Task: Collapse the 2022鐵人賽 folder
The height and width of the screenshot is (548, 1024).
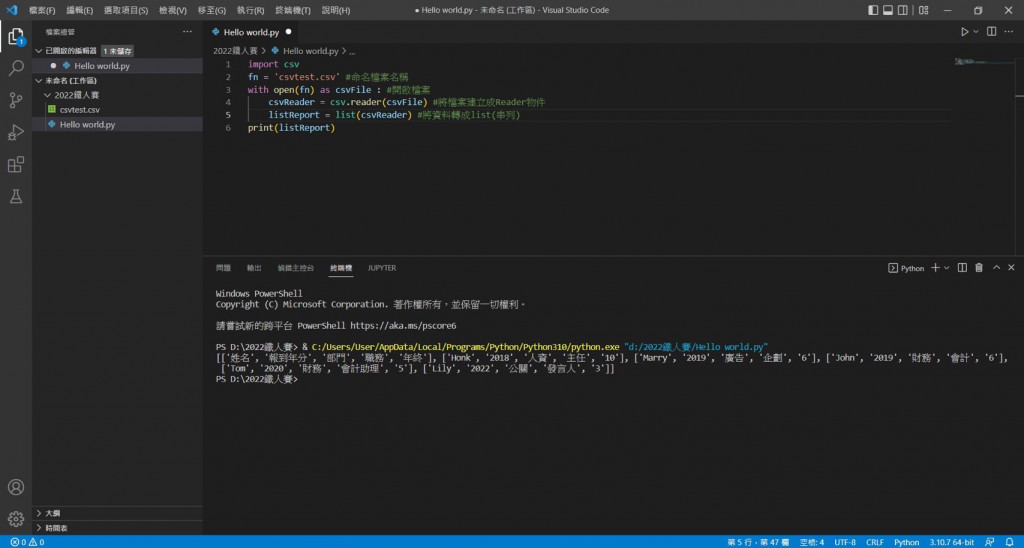Action: (47, 95)
